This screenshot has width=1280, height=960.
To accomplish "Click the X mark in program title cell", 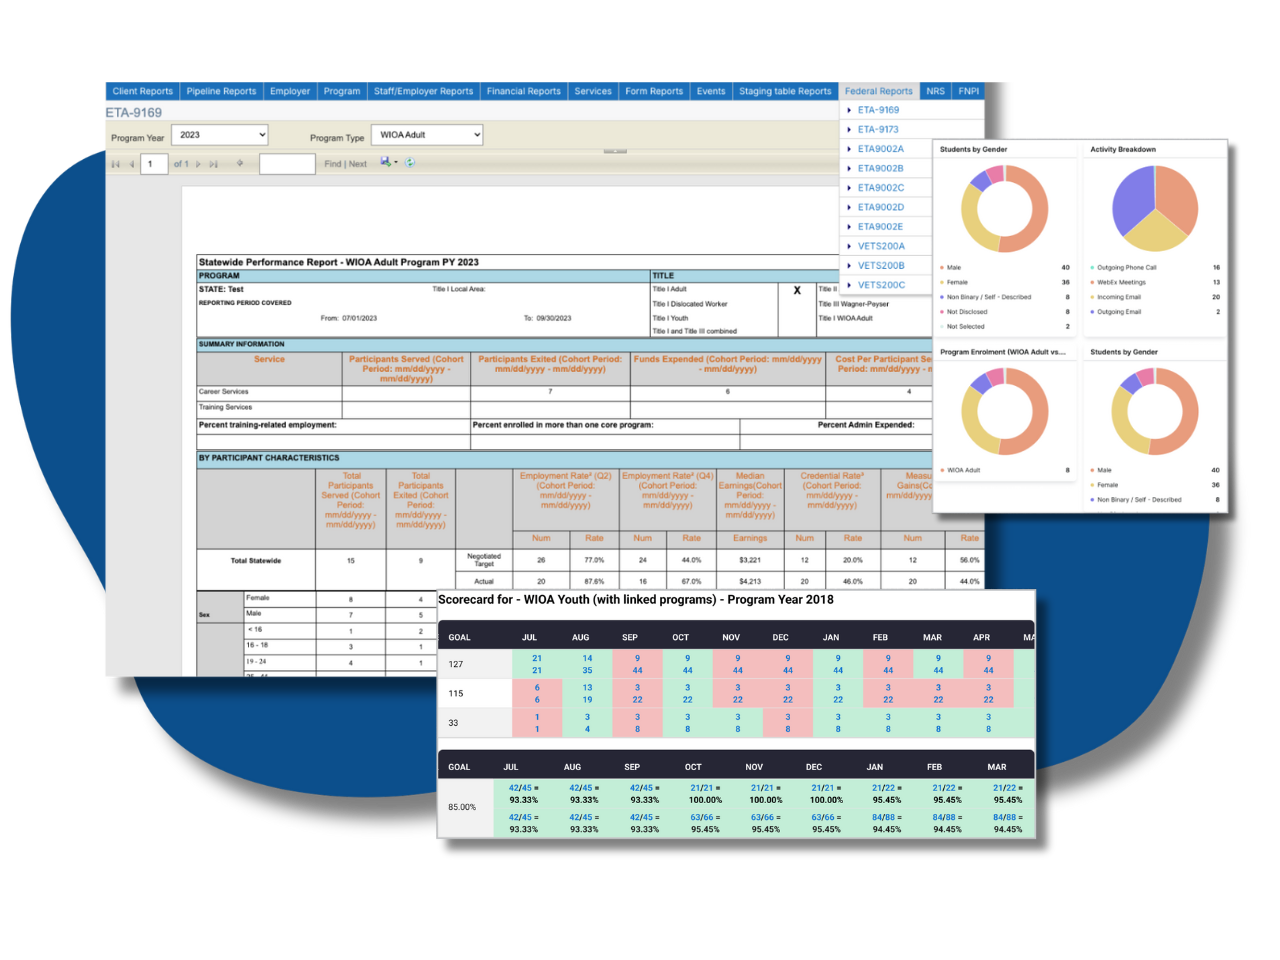I will (797, 290).
